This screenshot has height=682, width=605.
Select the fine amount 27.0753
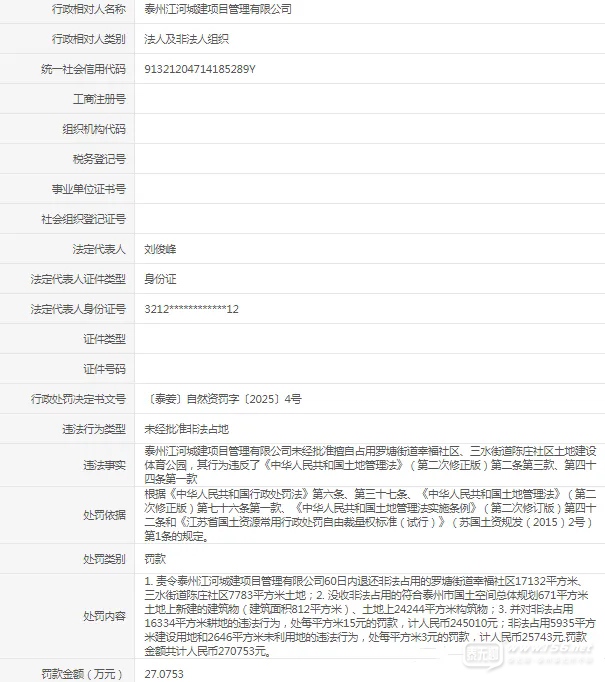tap(165, 673)
